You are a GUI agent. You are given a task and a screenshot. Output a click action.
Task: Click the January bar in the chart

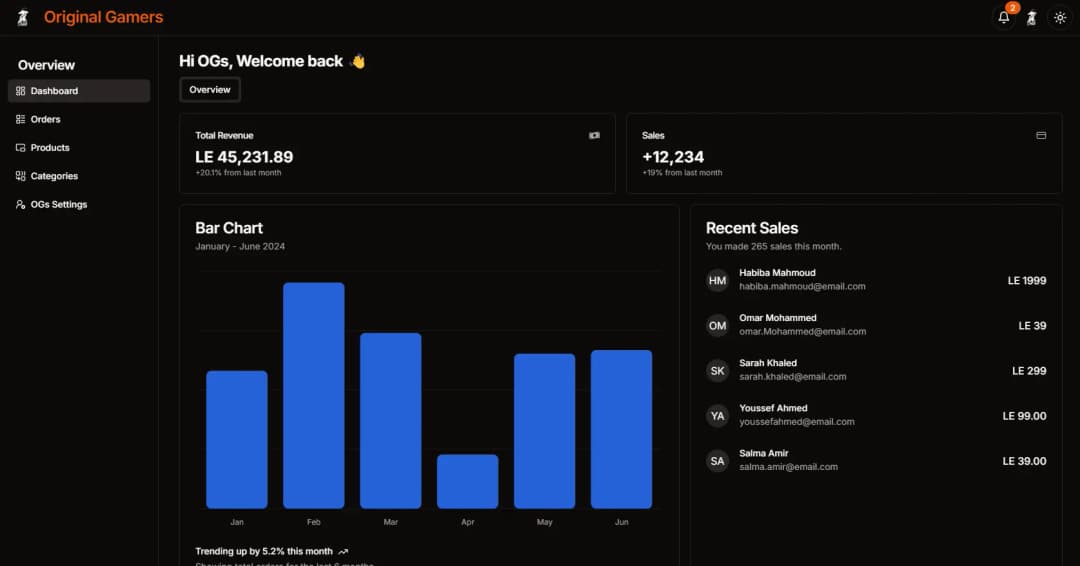click(237, 439)
